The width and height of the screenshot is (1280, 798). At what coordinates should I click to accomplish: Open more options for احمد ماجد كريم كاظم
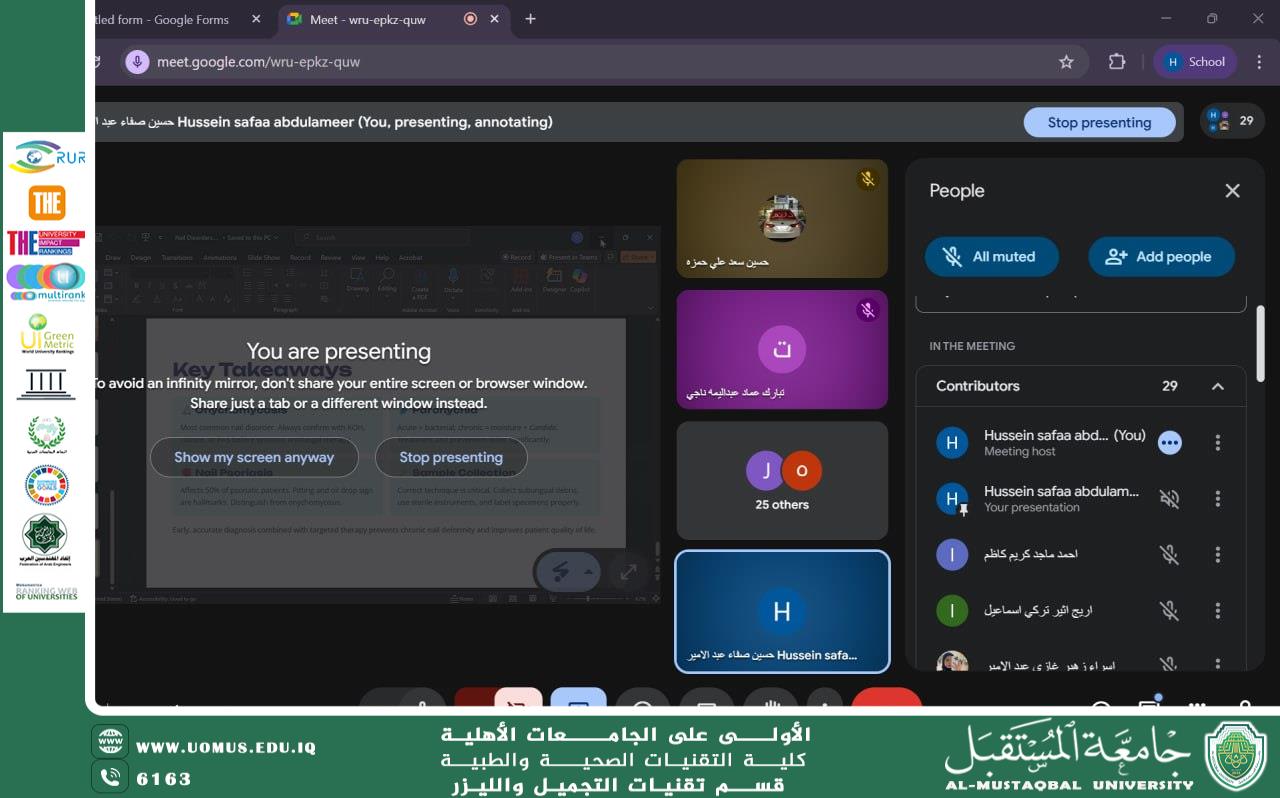tap(1217, 554)
